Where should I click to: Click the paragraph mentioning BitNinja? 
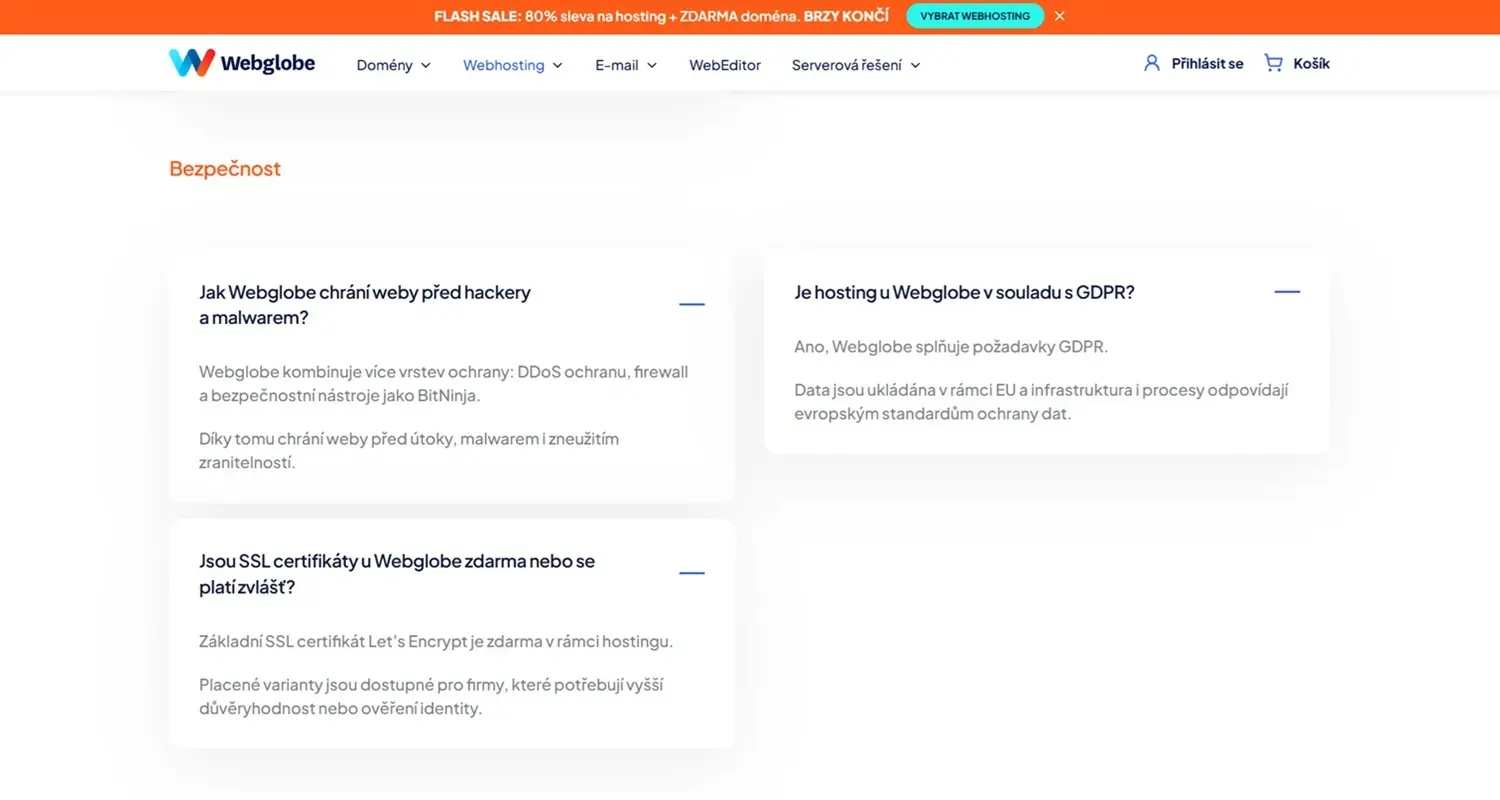click(444, 384)
